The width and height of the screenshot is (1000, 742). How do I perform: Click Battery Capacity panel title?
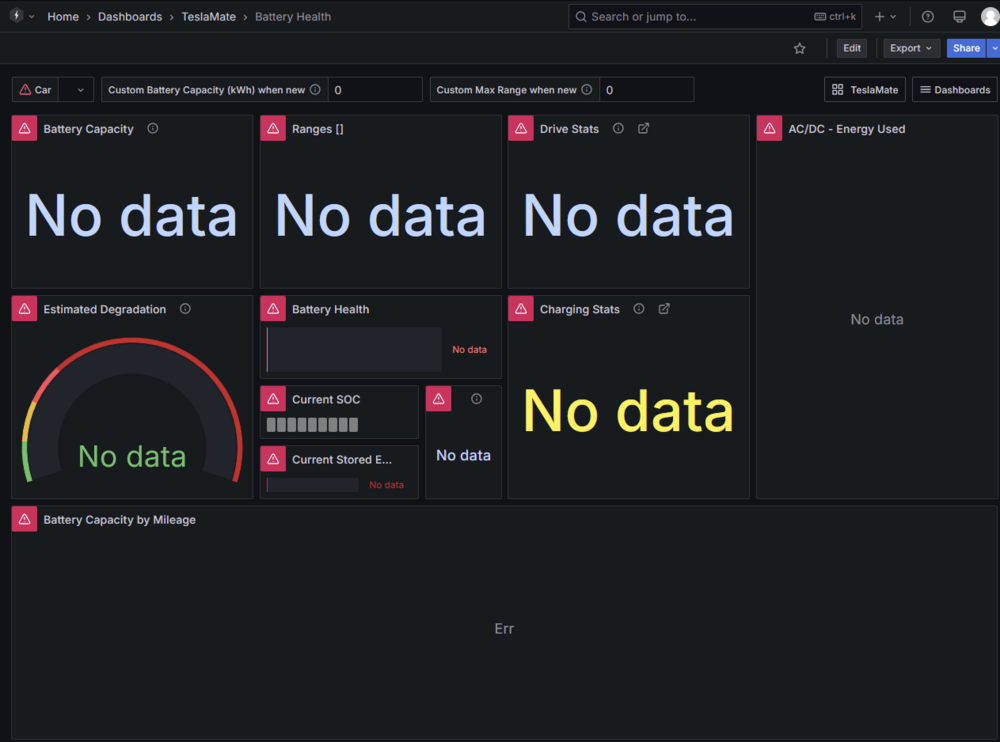coord(89,129)
